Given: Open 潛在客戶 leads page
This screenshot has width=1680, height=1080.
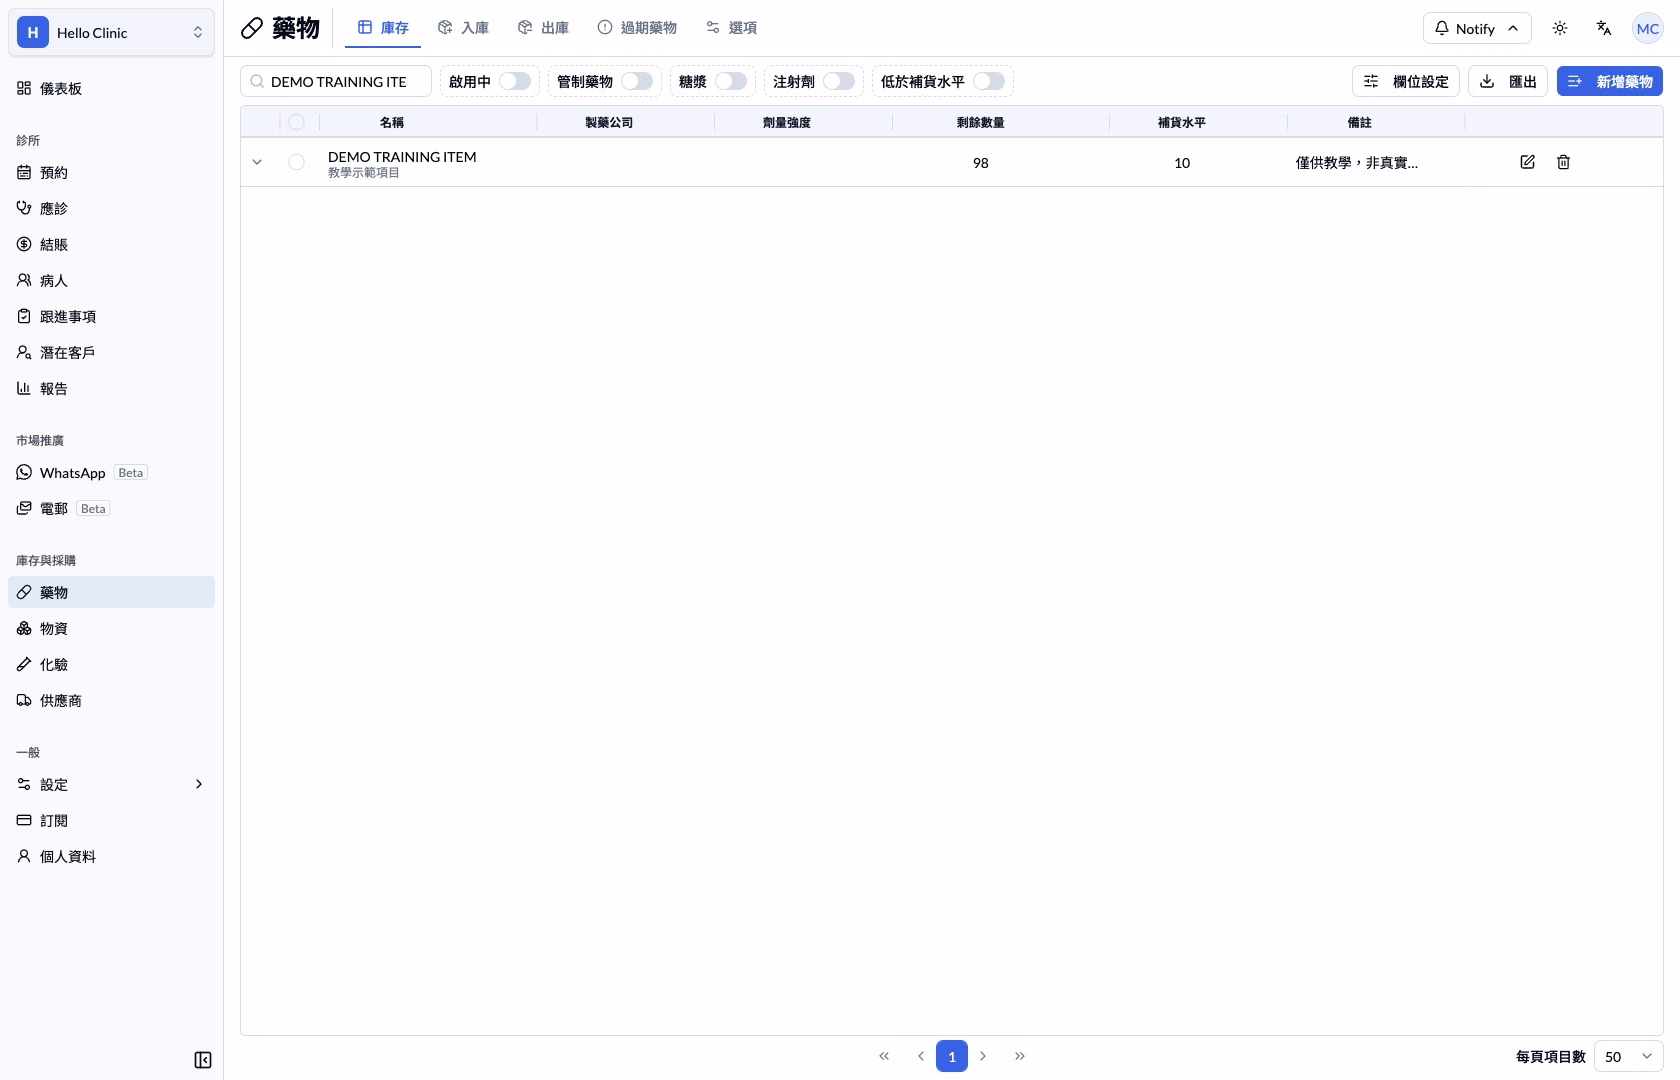Looking at the screenshot, I should point(111,352).
